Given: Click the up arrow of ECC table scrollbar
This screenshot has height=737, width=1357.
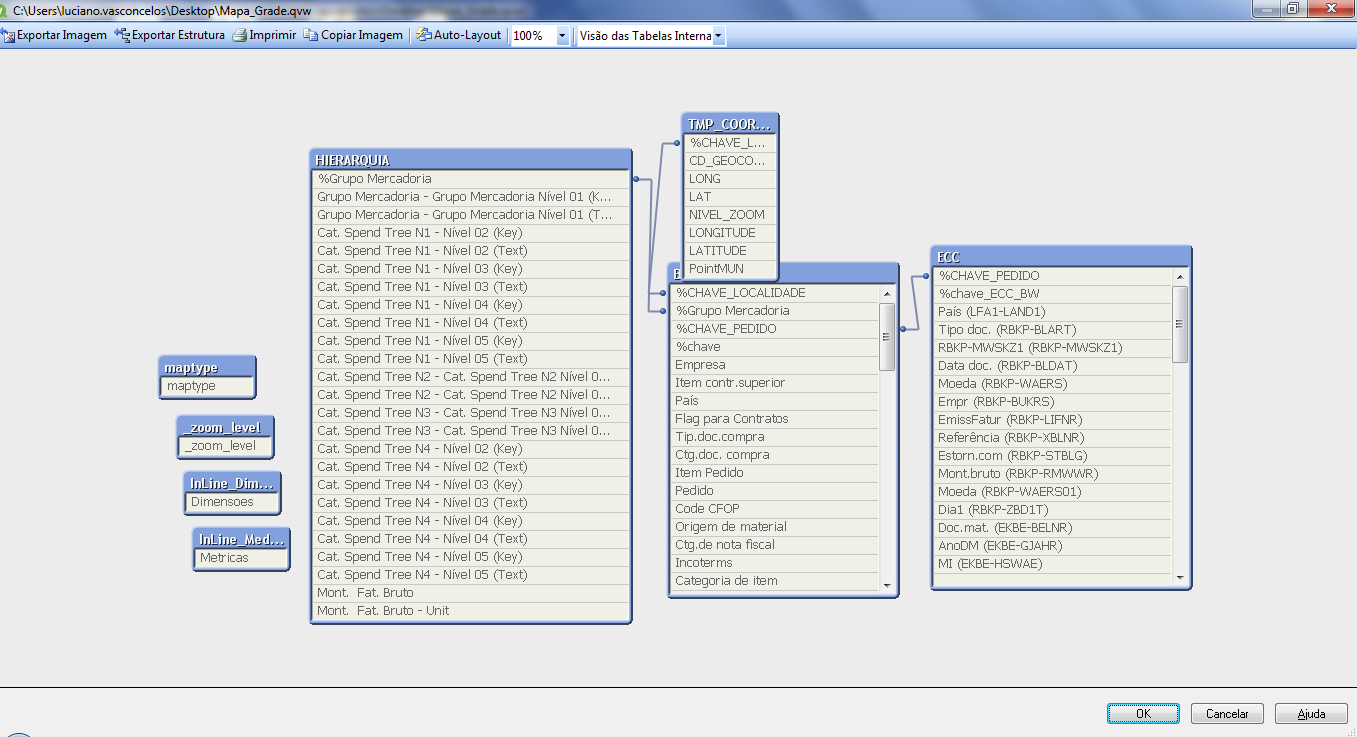Looking at the screenshot, I should click(1180, 276).
